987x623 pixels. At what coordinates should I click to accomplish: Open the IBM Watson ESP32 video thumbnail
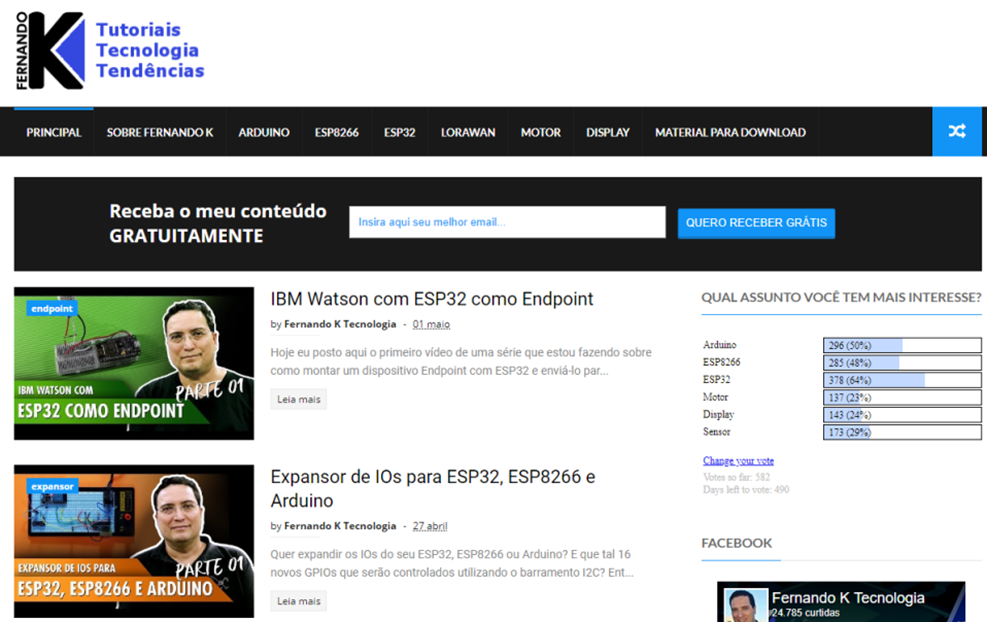click(134, 363)
